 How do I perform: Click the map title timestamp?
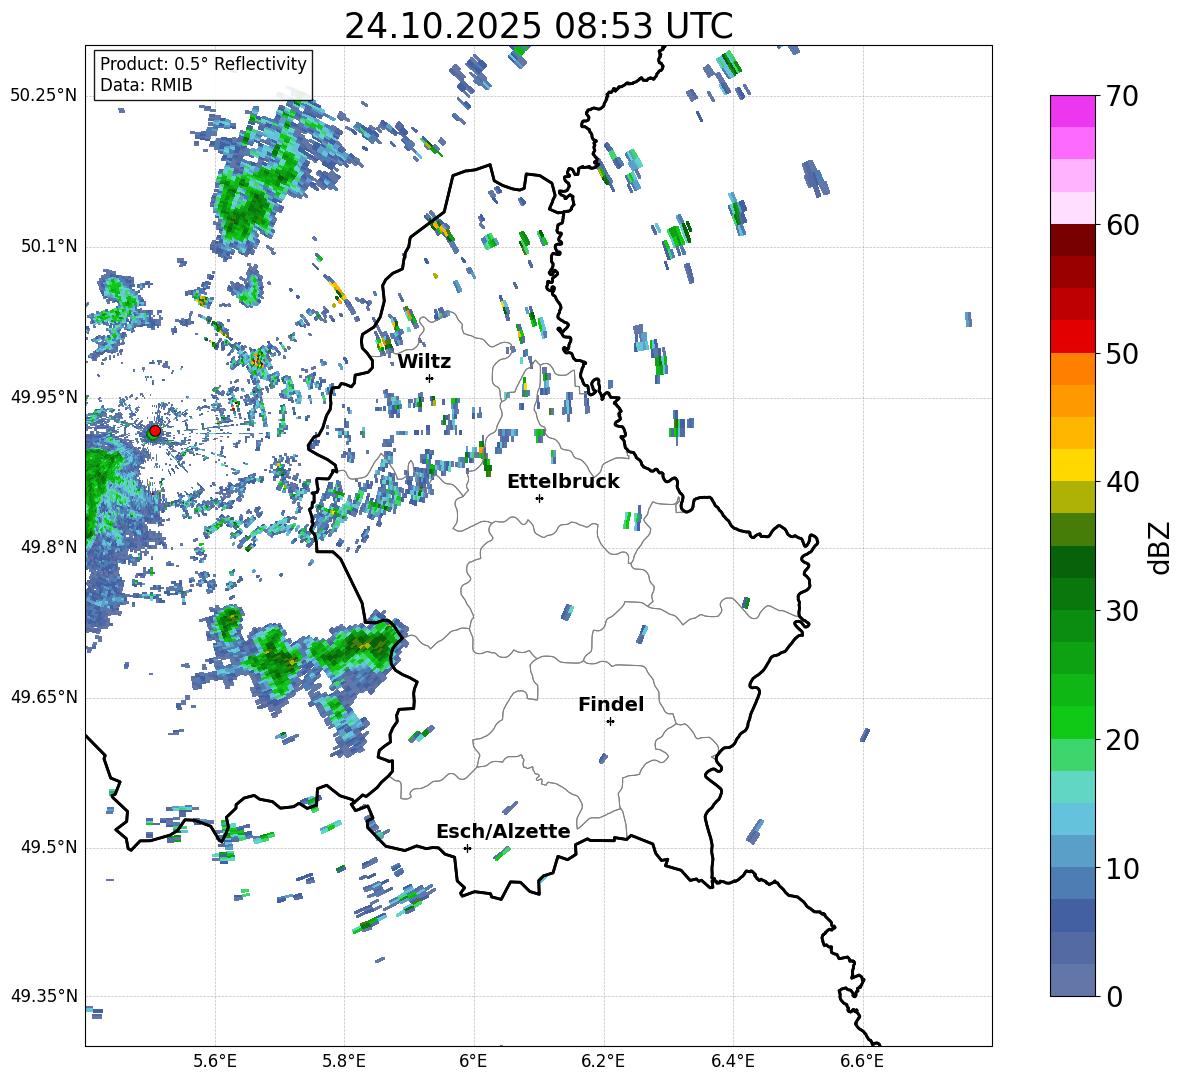pos(538,26)
